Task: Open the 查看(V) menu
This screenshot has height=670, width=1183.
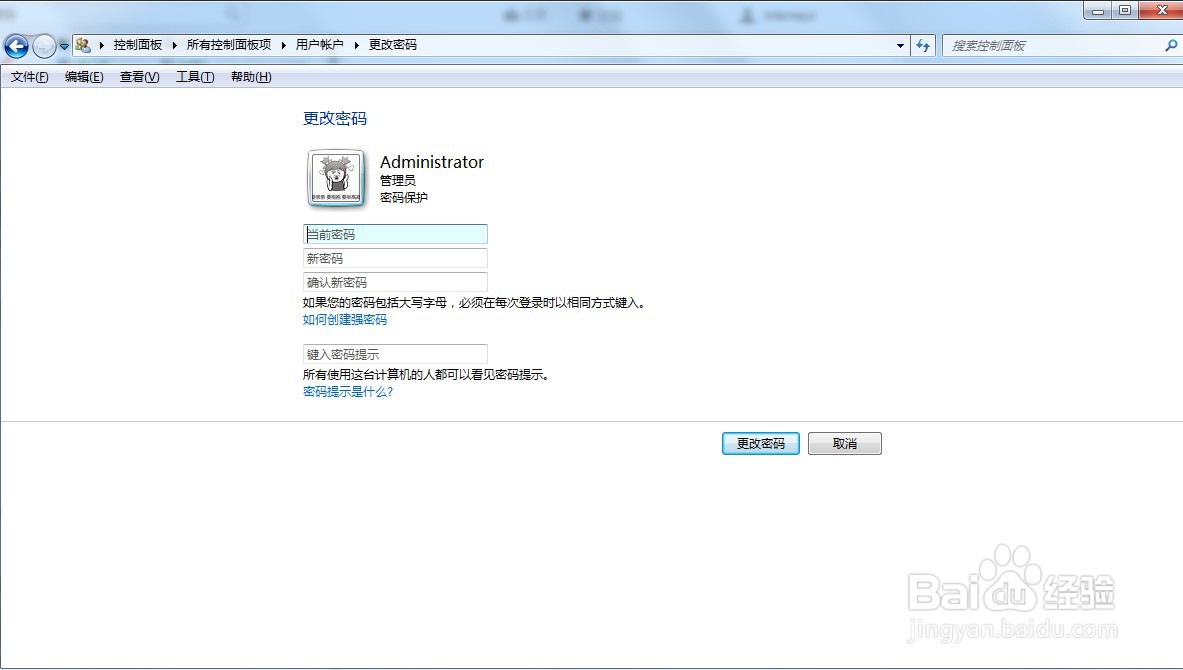Action: pos(140,77)
